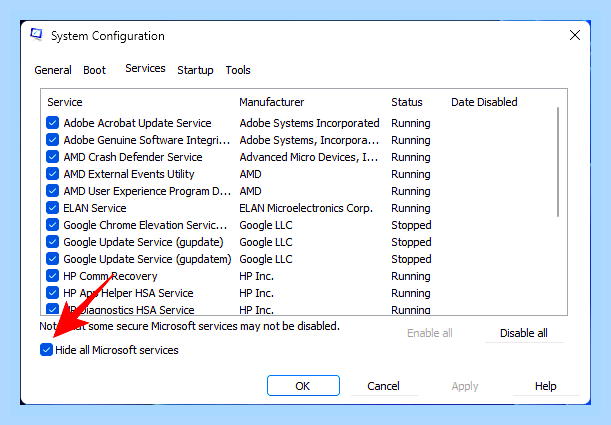Close the System Configuration dialog

pyautogui.click(x=575, y=35)
